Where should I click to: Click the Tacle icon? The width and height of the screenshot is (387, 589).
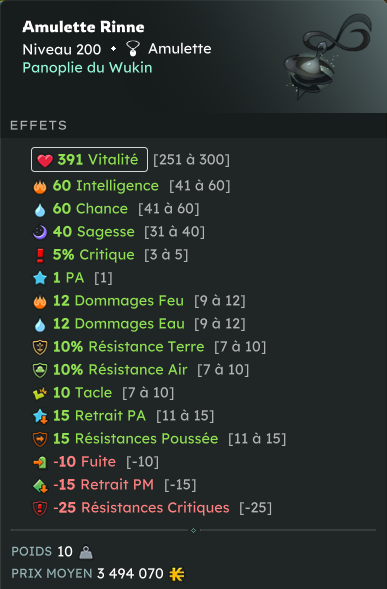40,393
